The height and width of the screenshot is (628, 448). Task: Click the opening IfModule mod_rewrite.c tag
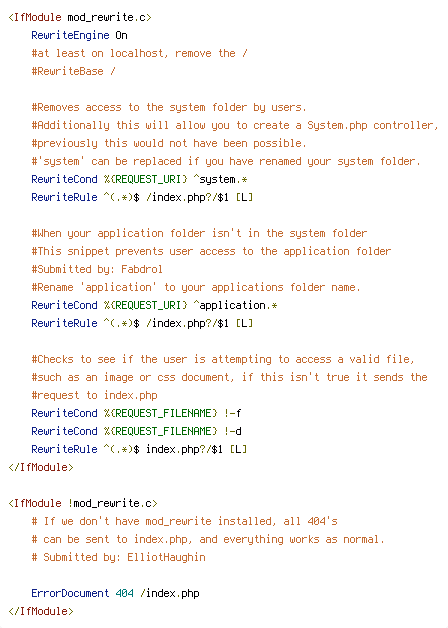[80, 17]
